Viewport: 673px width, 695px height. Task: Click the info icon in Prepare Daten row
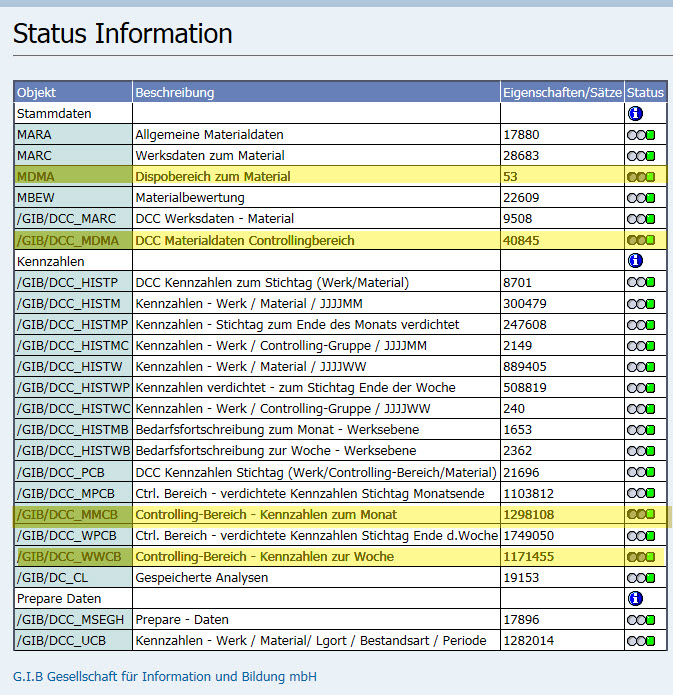[634, 598]
